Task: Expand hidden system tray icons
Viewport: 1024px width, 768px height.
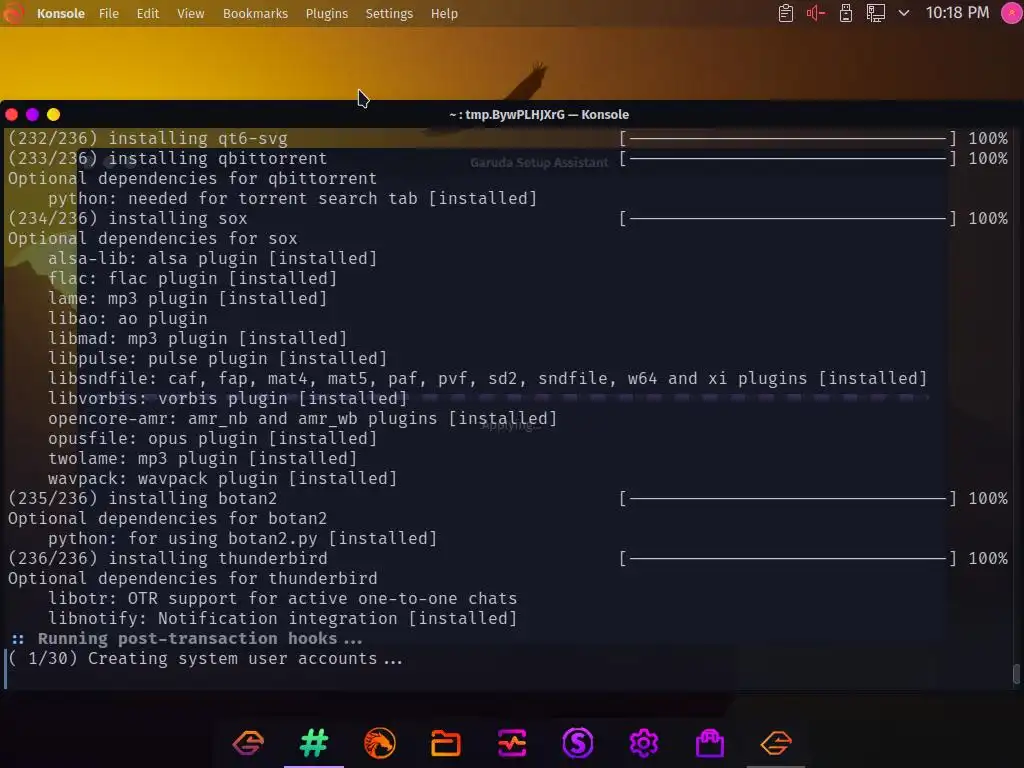Action: tap(904, 13)
